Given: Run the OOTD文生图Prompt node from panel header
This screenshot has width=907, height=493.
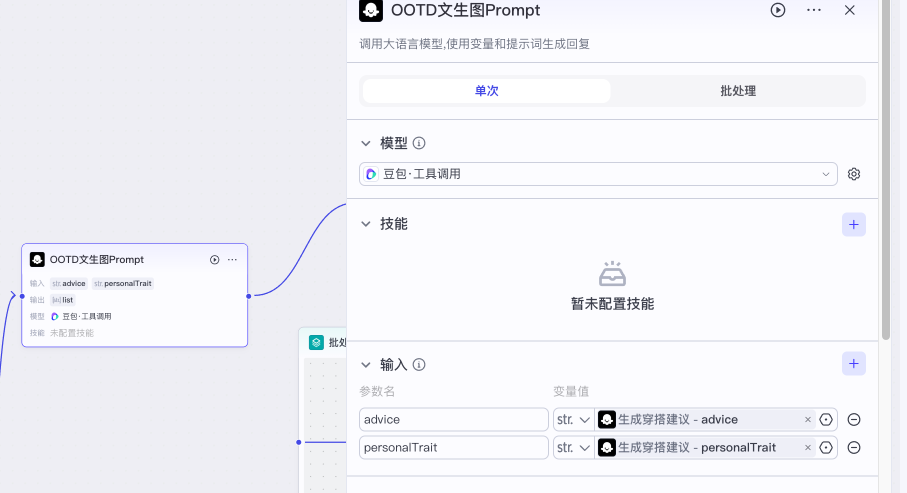Looking at the screenshot, I should (x=778, y=10).
